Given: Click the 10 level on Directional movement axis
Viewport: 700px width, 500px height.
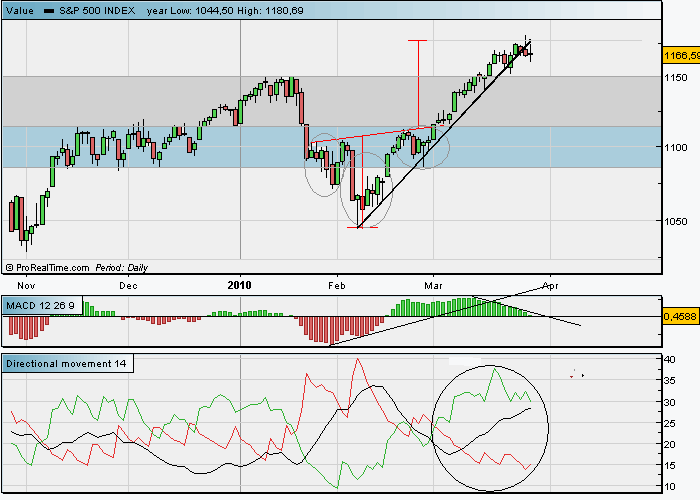Looking at the screenshot, I should point(670,487).
